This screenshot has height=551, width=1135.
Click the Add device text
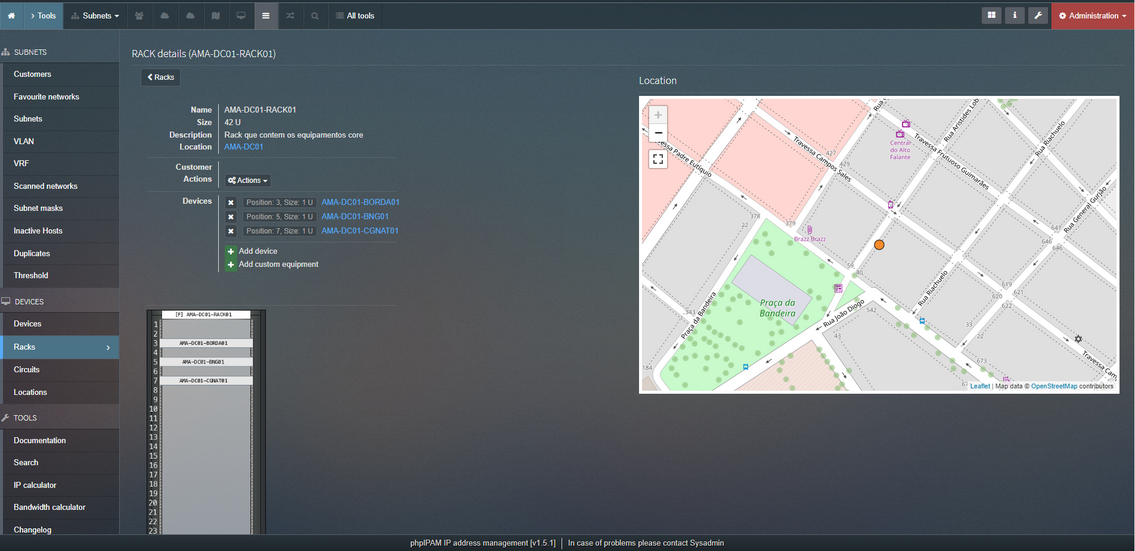(x=258, y=251)
